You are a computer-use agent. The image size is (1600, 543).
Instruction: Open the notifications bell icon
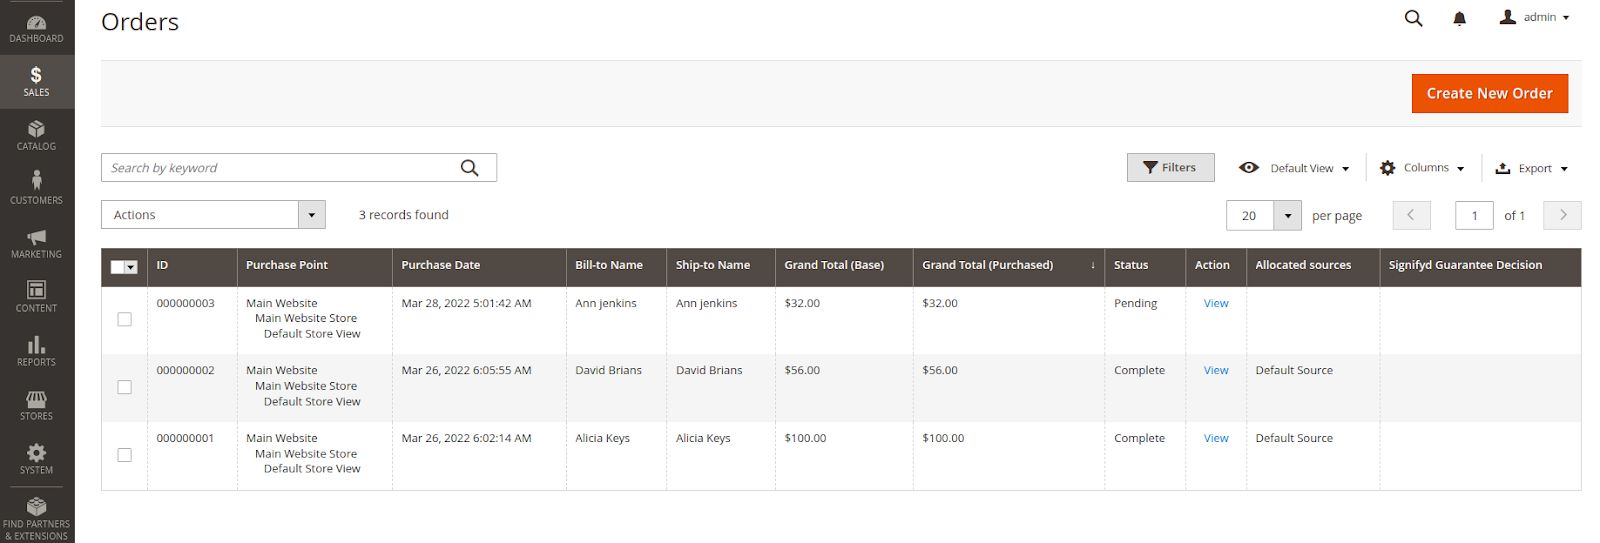(1459, 18)
